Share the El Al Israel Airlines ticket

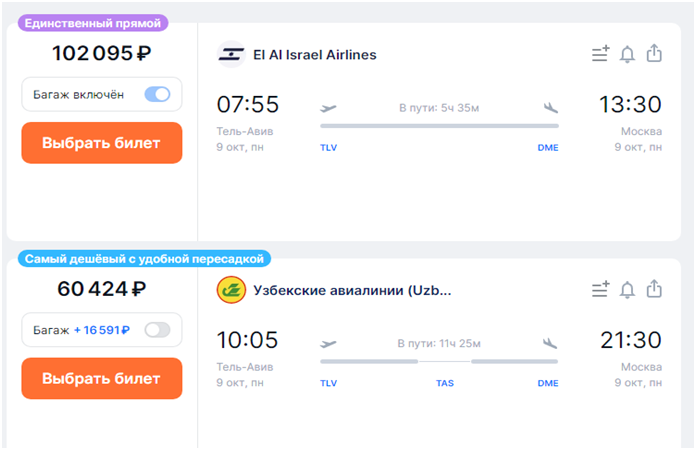click(654, 53)
